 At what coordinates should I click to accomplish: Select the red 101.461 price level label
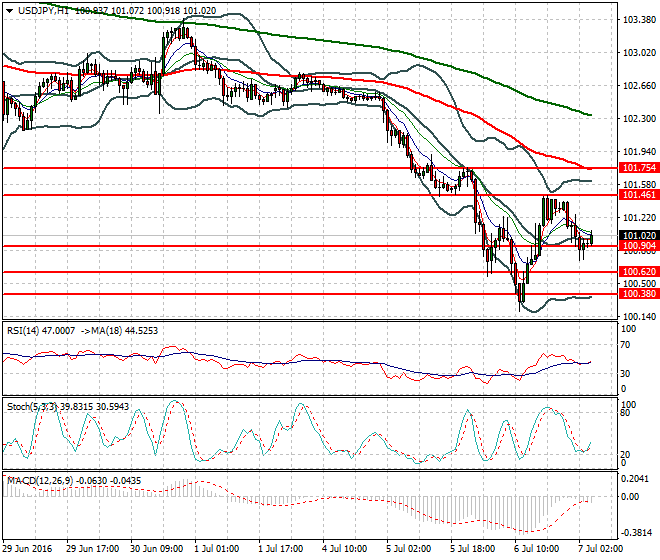tap(639, 195)
